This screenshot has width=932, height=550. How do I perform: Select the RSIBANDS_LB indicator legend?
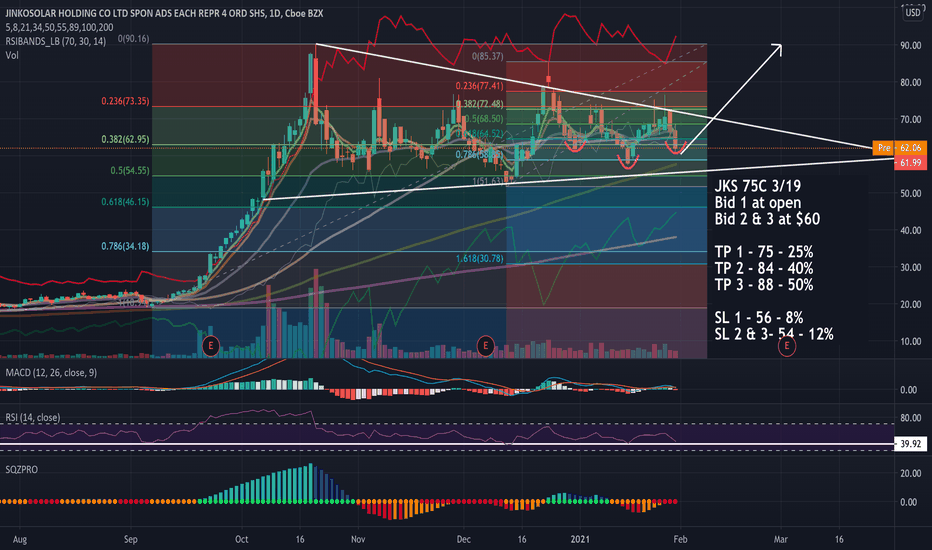(x=56, y=41)
